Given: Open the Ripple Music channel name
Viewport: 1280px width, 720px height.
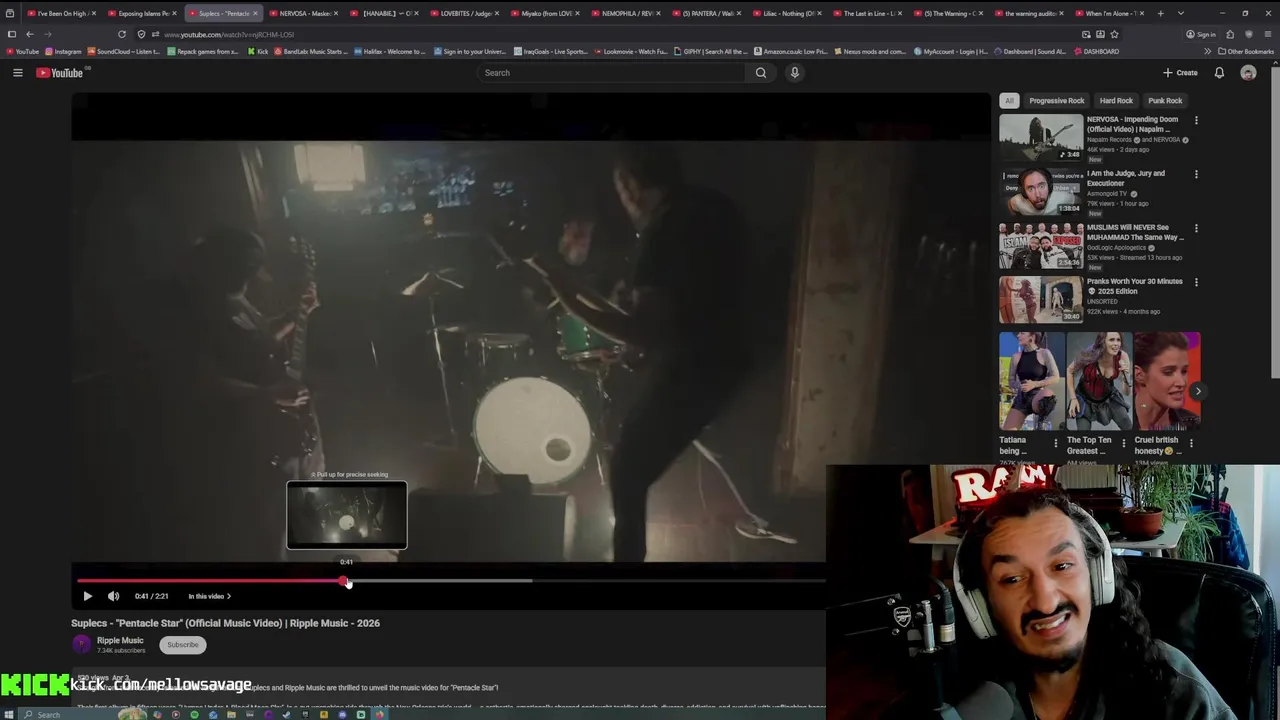Looking at the screenshot, I should 120,640.
